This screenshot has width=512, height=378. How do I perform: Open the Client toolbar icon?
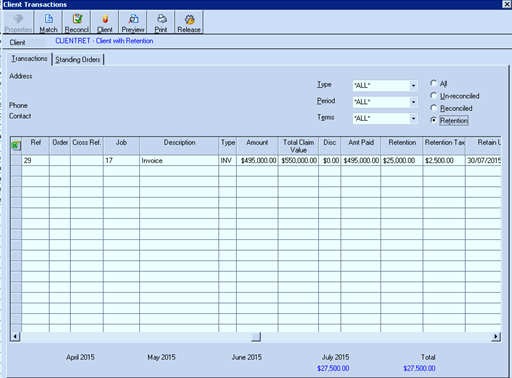coord(105,23)
